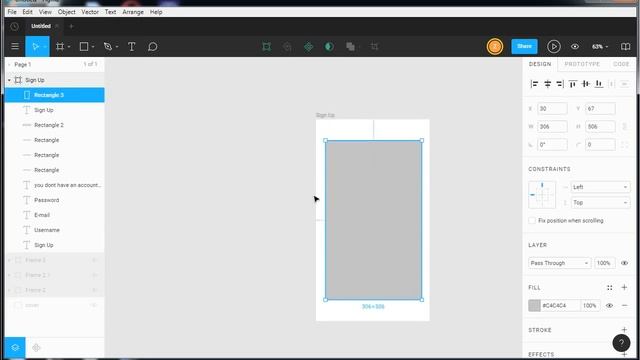Image resolution: width=640 pixels, height=360 pixels.
Task: Click the Crop icon in the toolbar
Action: [x=374, y=47]
